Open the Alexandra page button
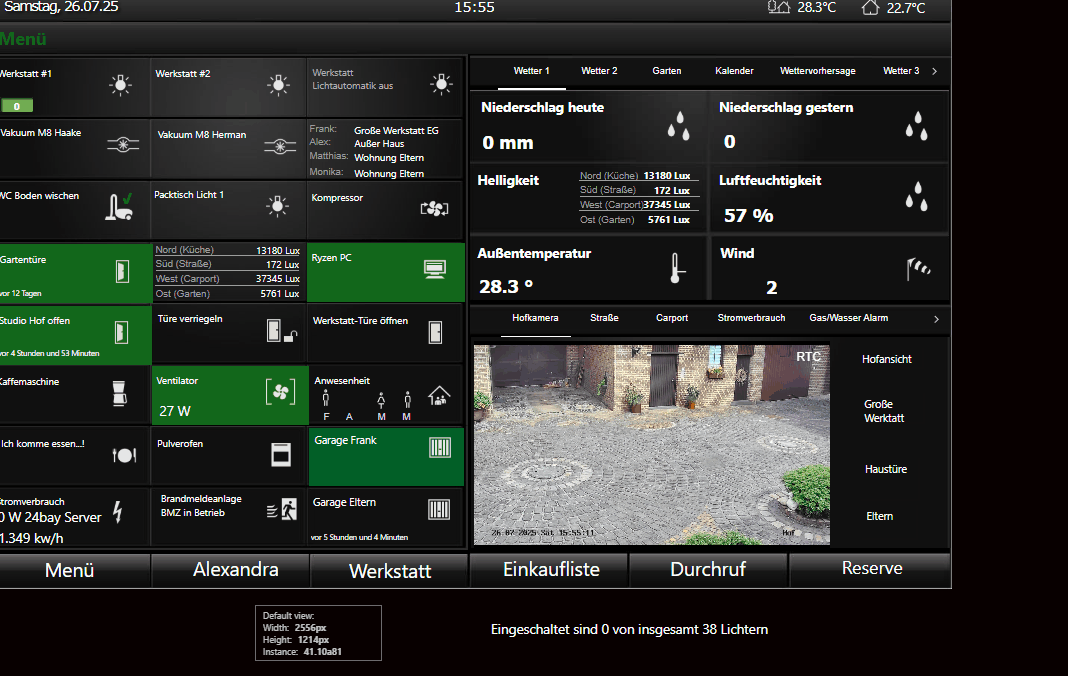The height and width of the screenshot is (676, 1068). pos(230,570)
